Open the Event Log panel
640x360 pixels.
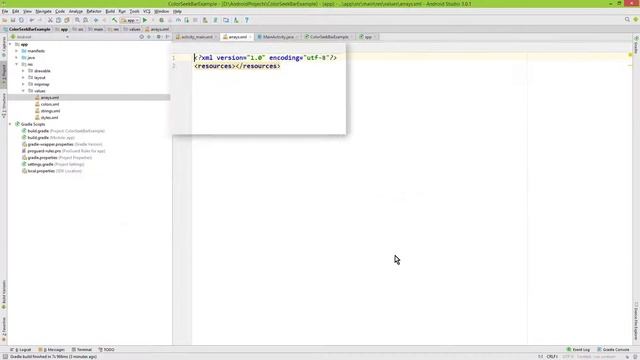coord(578,350)
